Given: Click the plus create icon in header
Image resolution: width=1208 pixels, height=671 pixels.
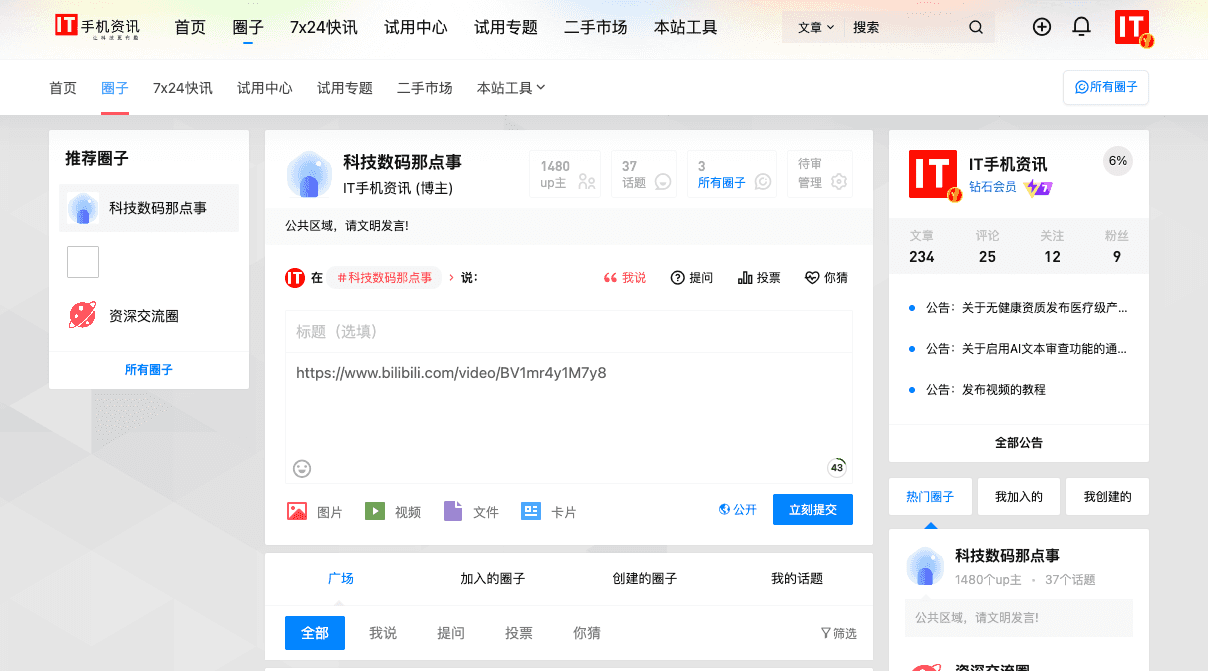Looking at the screenshot, I should tap(1042, 27).
